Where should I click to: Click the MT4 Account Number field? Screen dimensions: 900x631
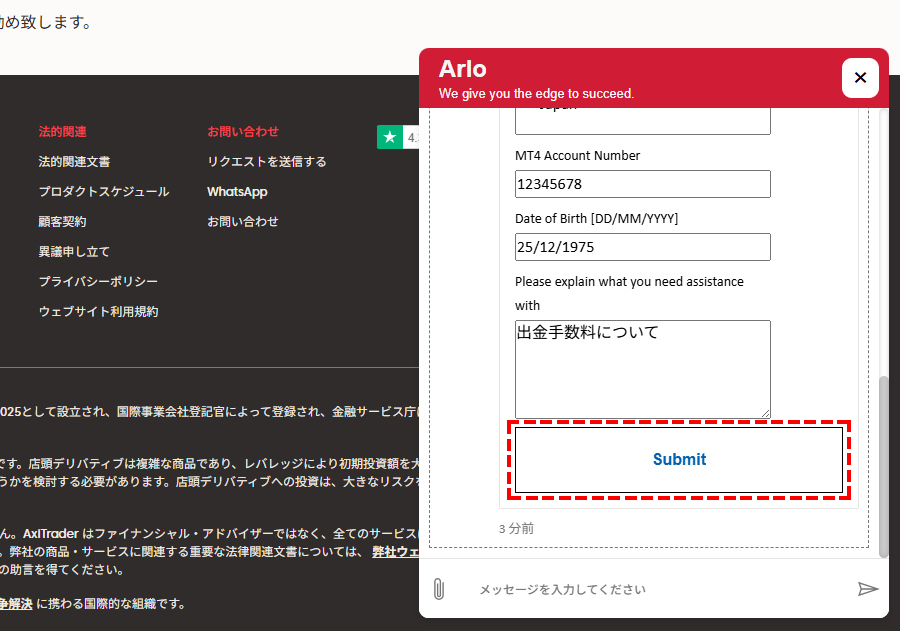[x=642, y=184]
